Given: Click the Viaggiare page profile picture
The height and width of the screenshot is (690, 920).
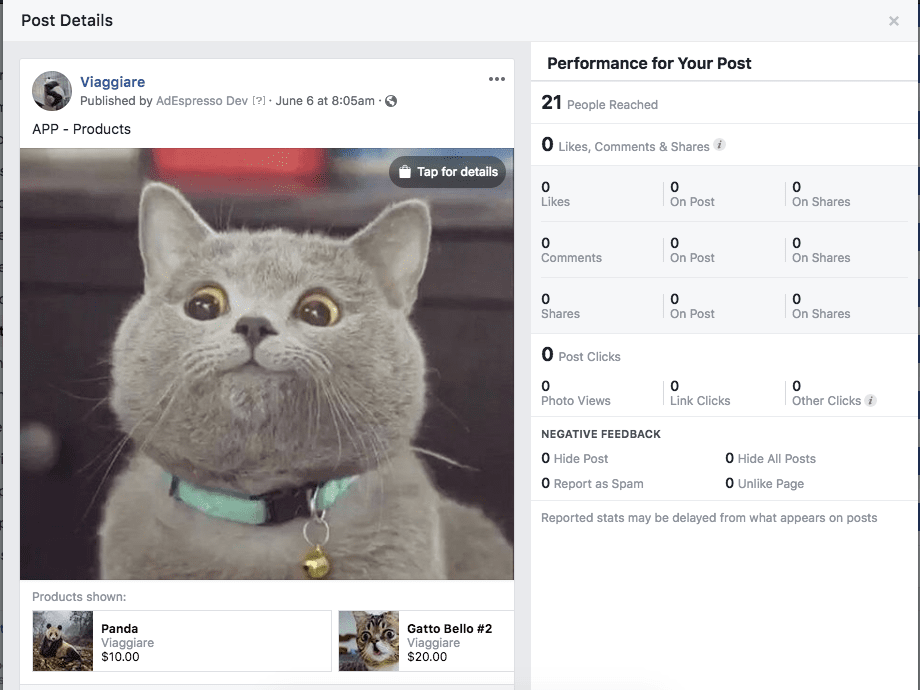Looking at the screenshot, I should tap(52, 91).
